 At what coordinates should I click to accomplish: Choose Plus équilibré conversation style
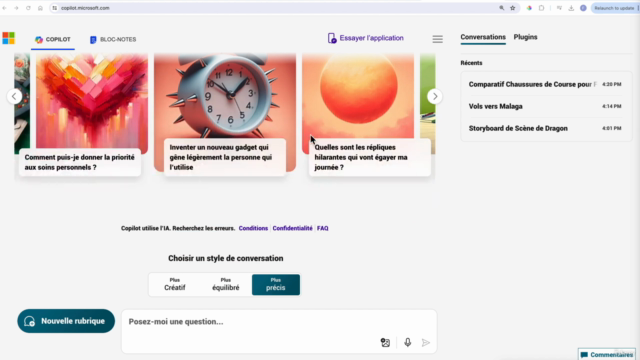click(226, 284)
